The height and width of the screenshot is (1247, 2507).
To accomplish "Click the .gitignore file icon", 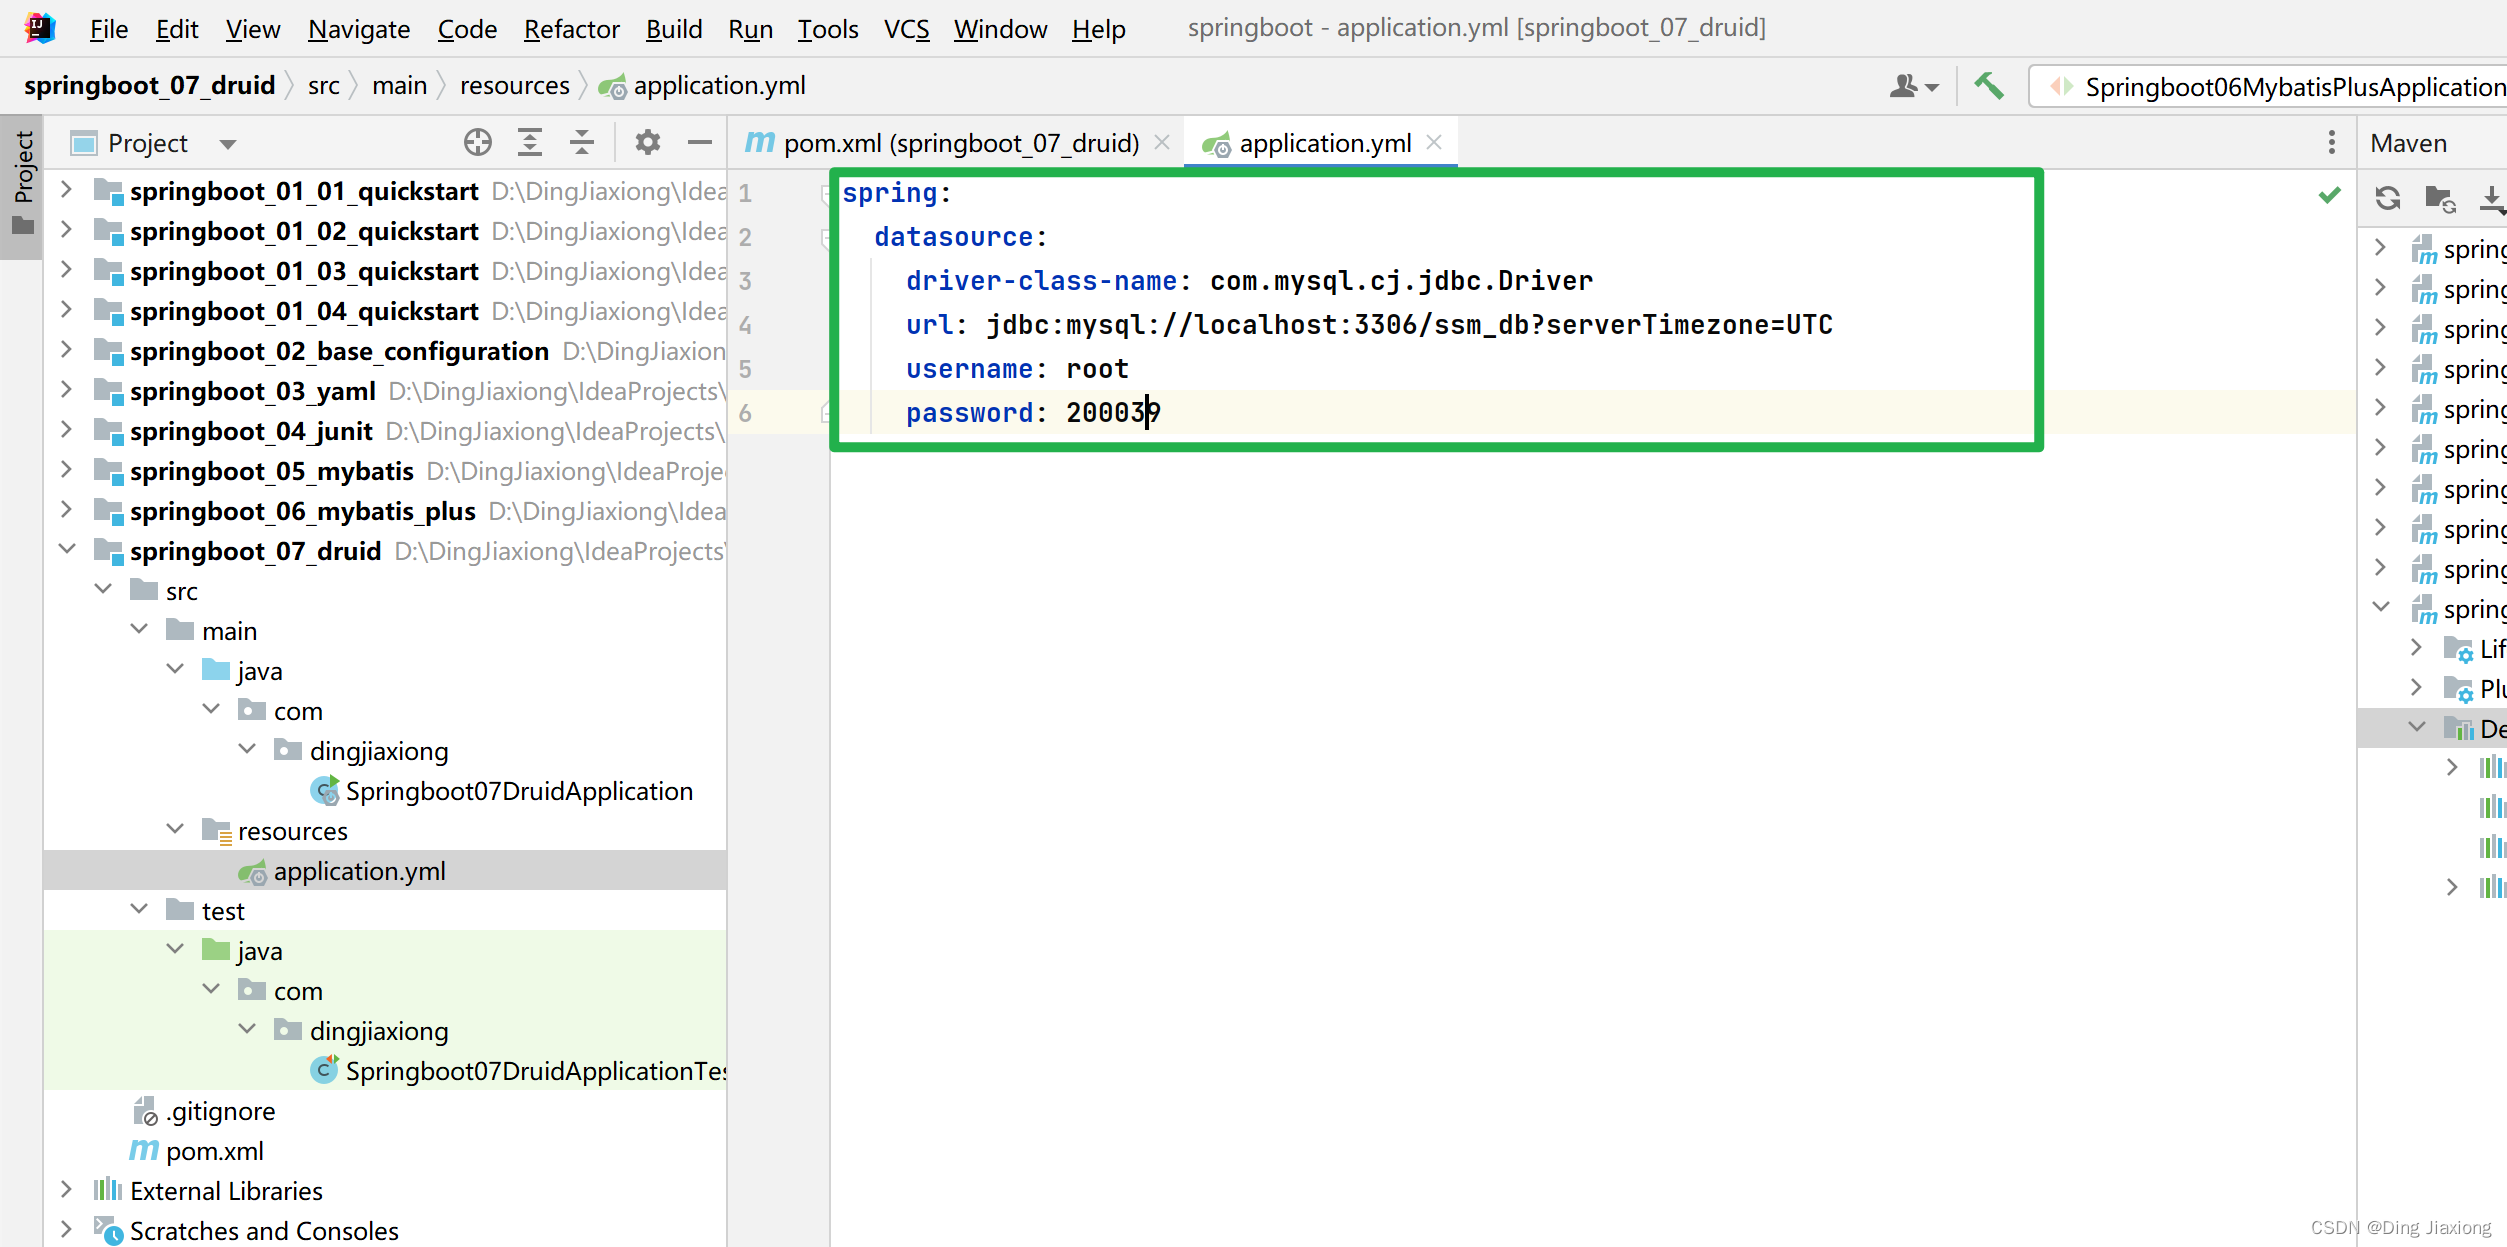I will (145, 1111).
